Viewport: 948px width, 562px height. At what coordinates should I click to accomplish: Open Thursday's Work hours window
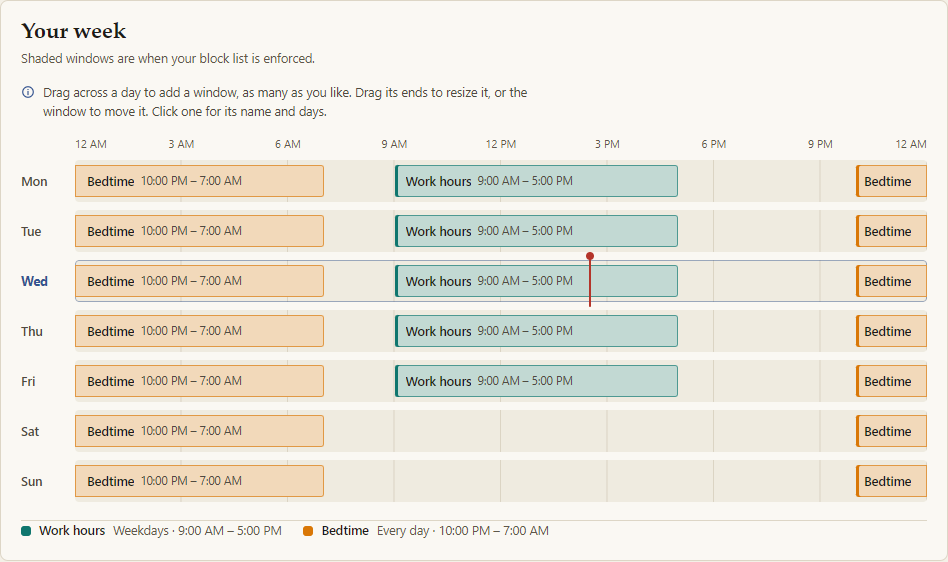pos(536,332)
